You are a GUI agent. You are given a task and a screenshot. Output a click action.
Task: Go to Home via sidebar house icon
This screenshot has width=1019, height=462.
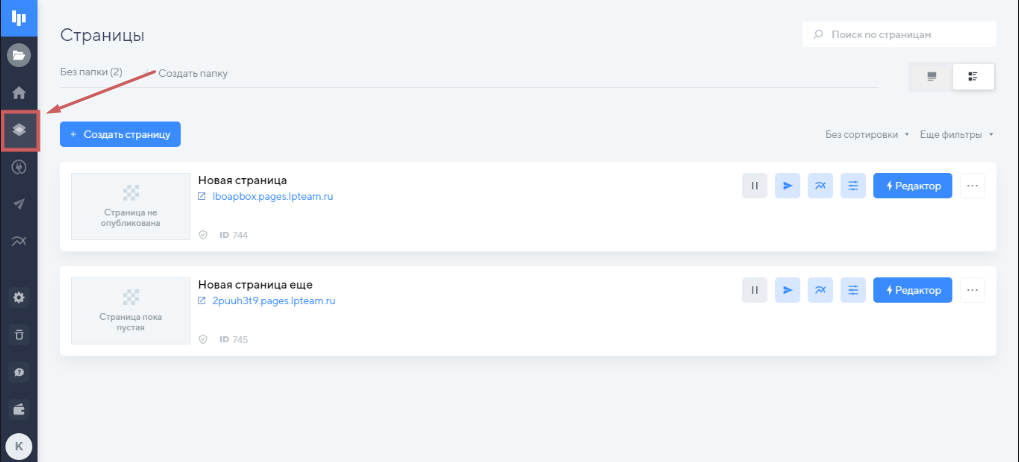(x=19, y=93)
